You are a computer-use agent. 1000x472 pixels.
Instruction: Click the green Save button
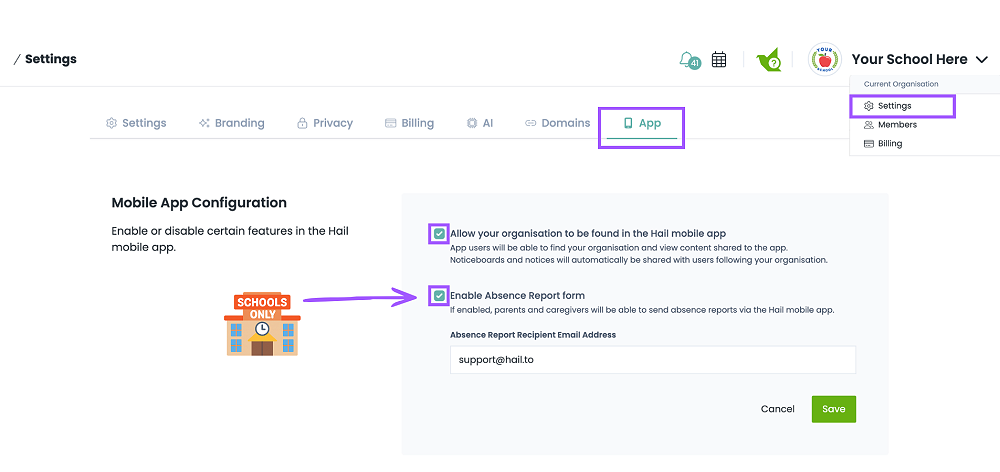(x=834, y=409)
